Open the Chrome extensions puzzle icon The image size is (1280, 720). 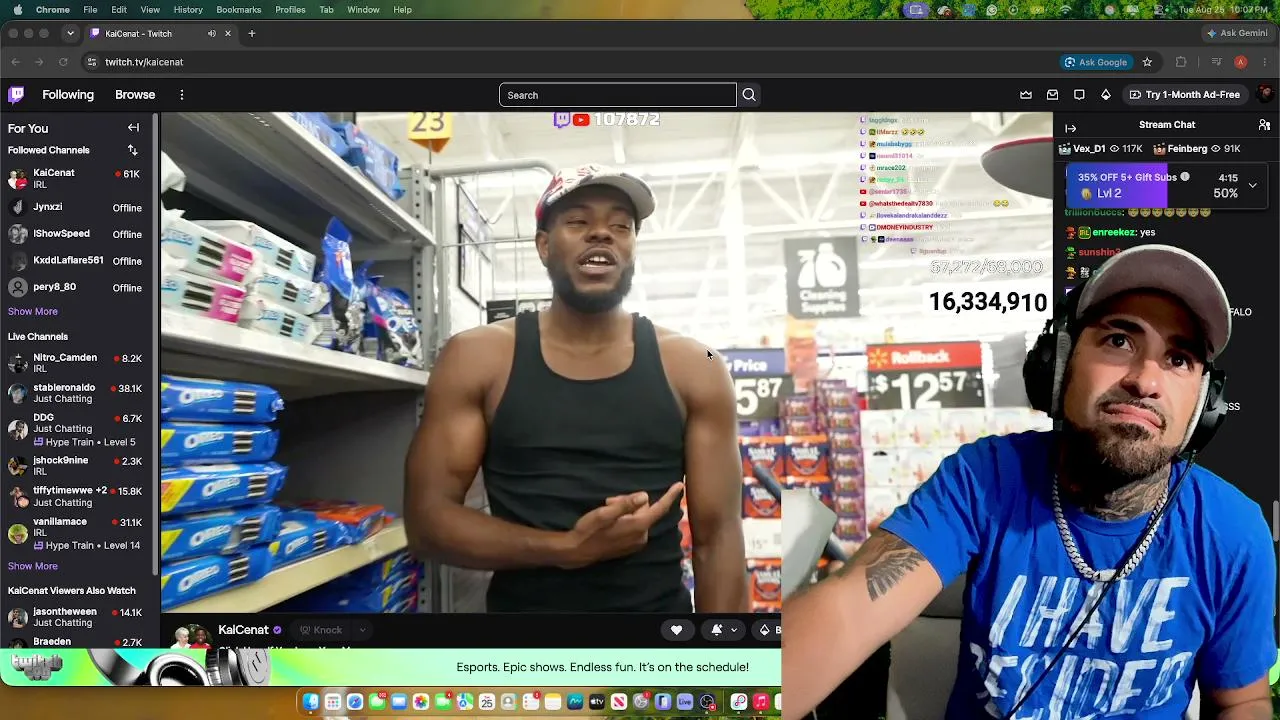tap(1181, 62)
